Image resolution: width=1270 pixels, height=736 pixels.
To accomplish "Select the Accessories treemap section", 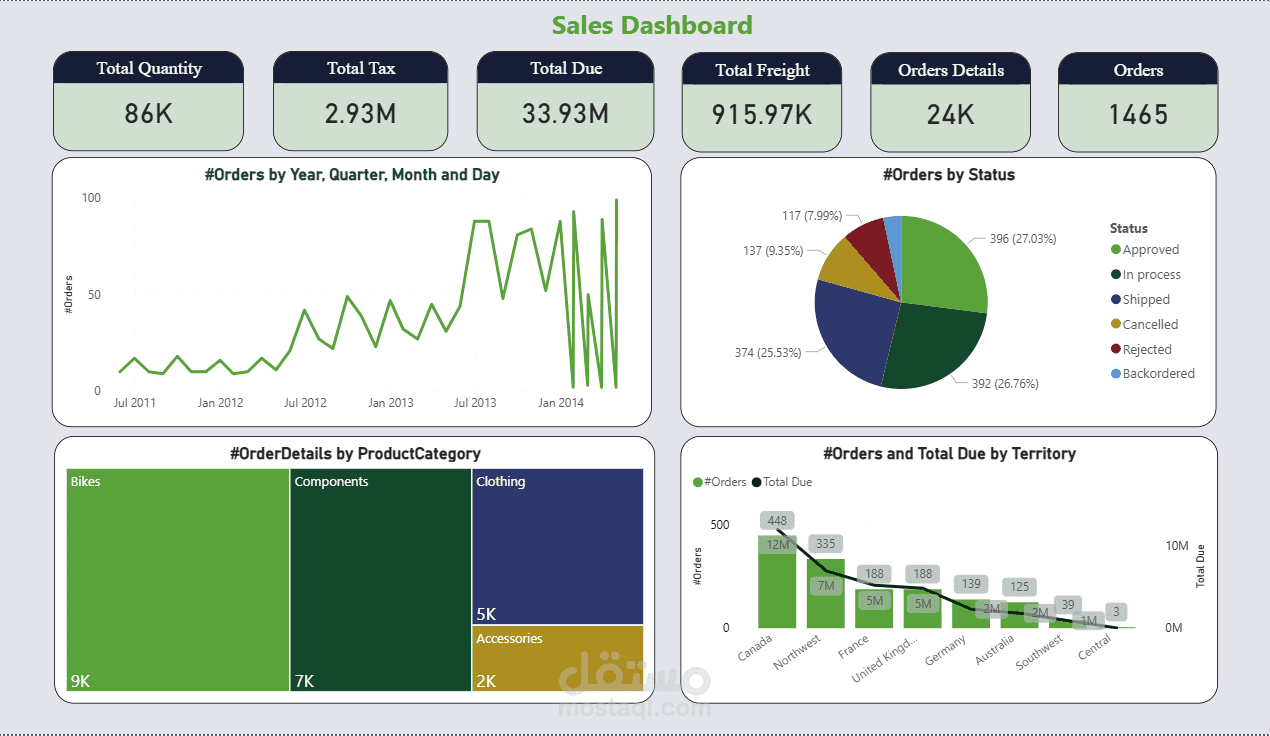I will 557,658.
